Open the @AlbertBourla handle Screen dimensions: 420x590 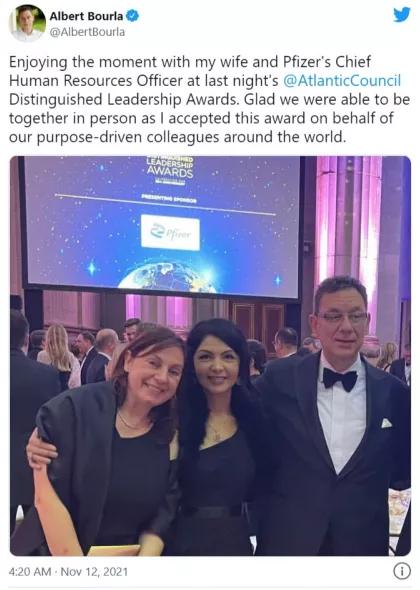[x=87, y=32]
